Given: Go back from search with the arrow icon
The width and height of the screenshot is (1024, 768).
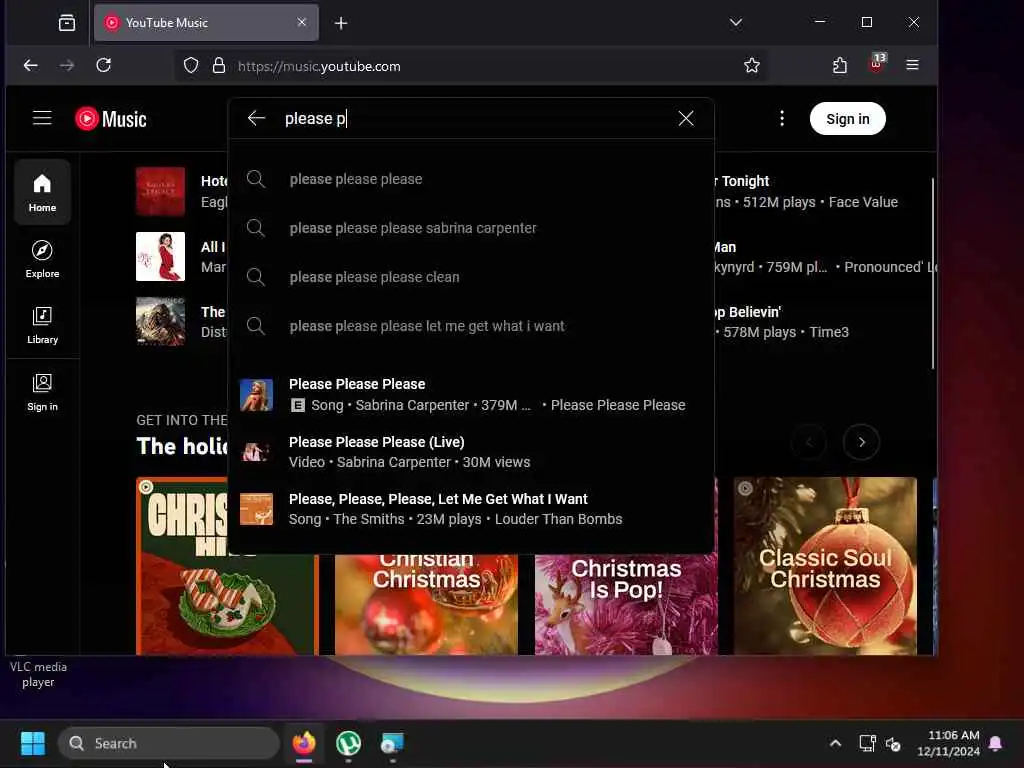Looking at the screenshot, I should [x=256, y=118].
